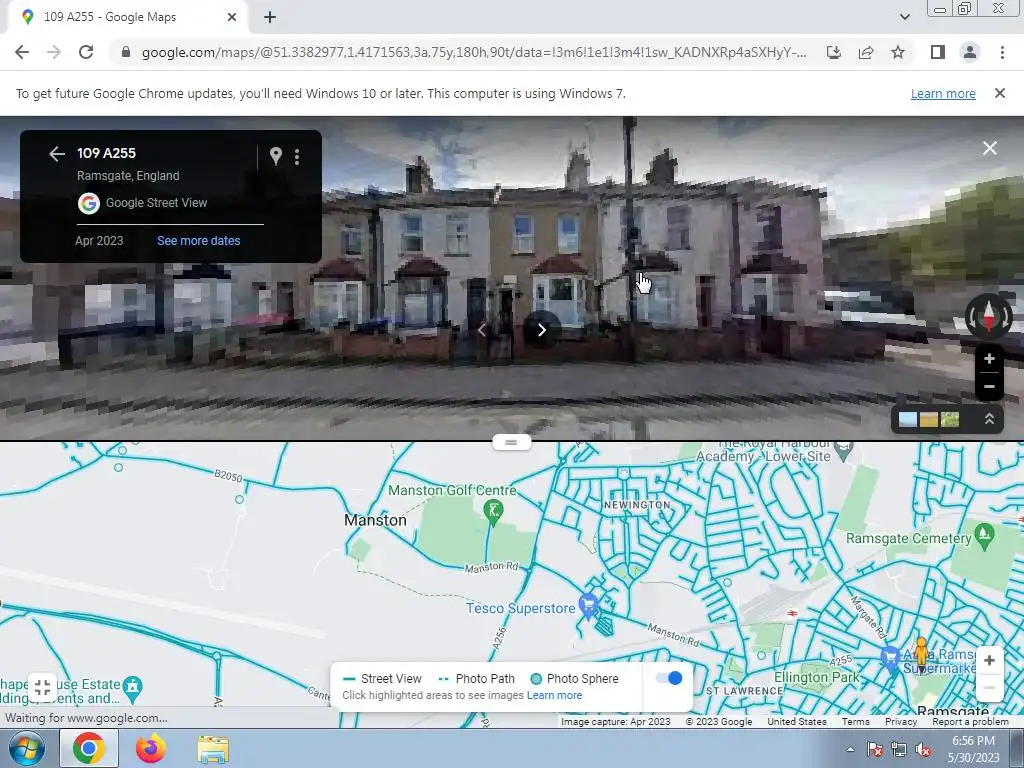
Task: Click the NEWINGTON area label
Action: pos(637,505)
